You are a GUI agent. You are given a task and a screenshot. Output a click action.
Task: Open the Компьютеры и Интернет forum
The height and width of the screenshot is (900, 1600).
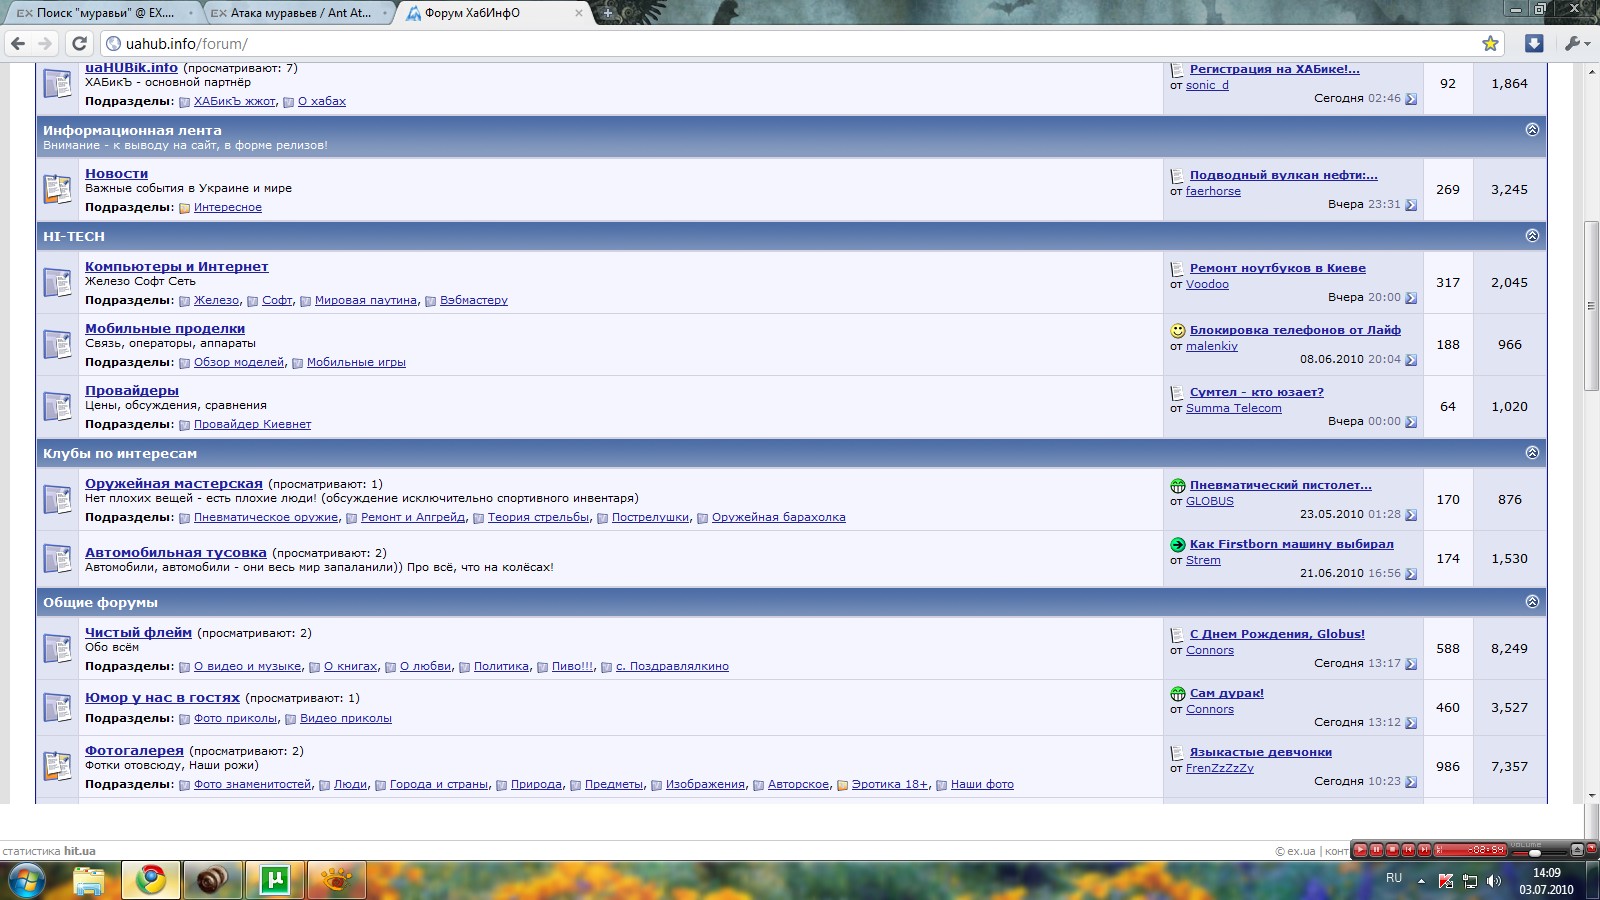click(176, 267)
